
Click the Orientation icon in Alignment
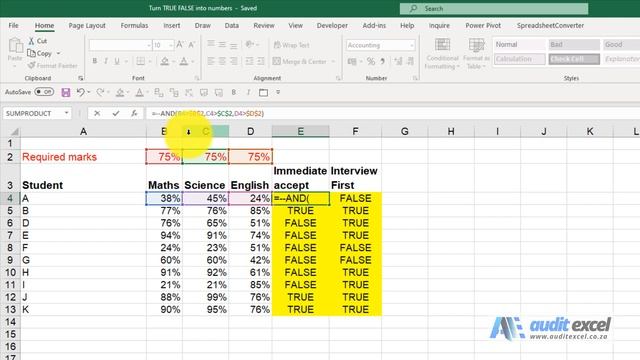[x=249, y=44]
